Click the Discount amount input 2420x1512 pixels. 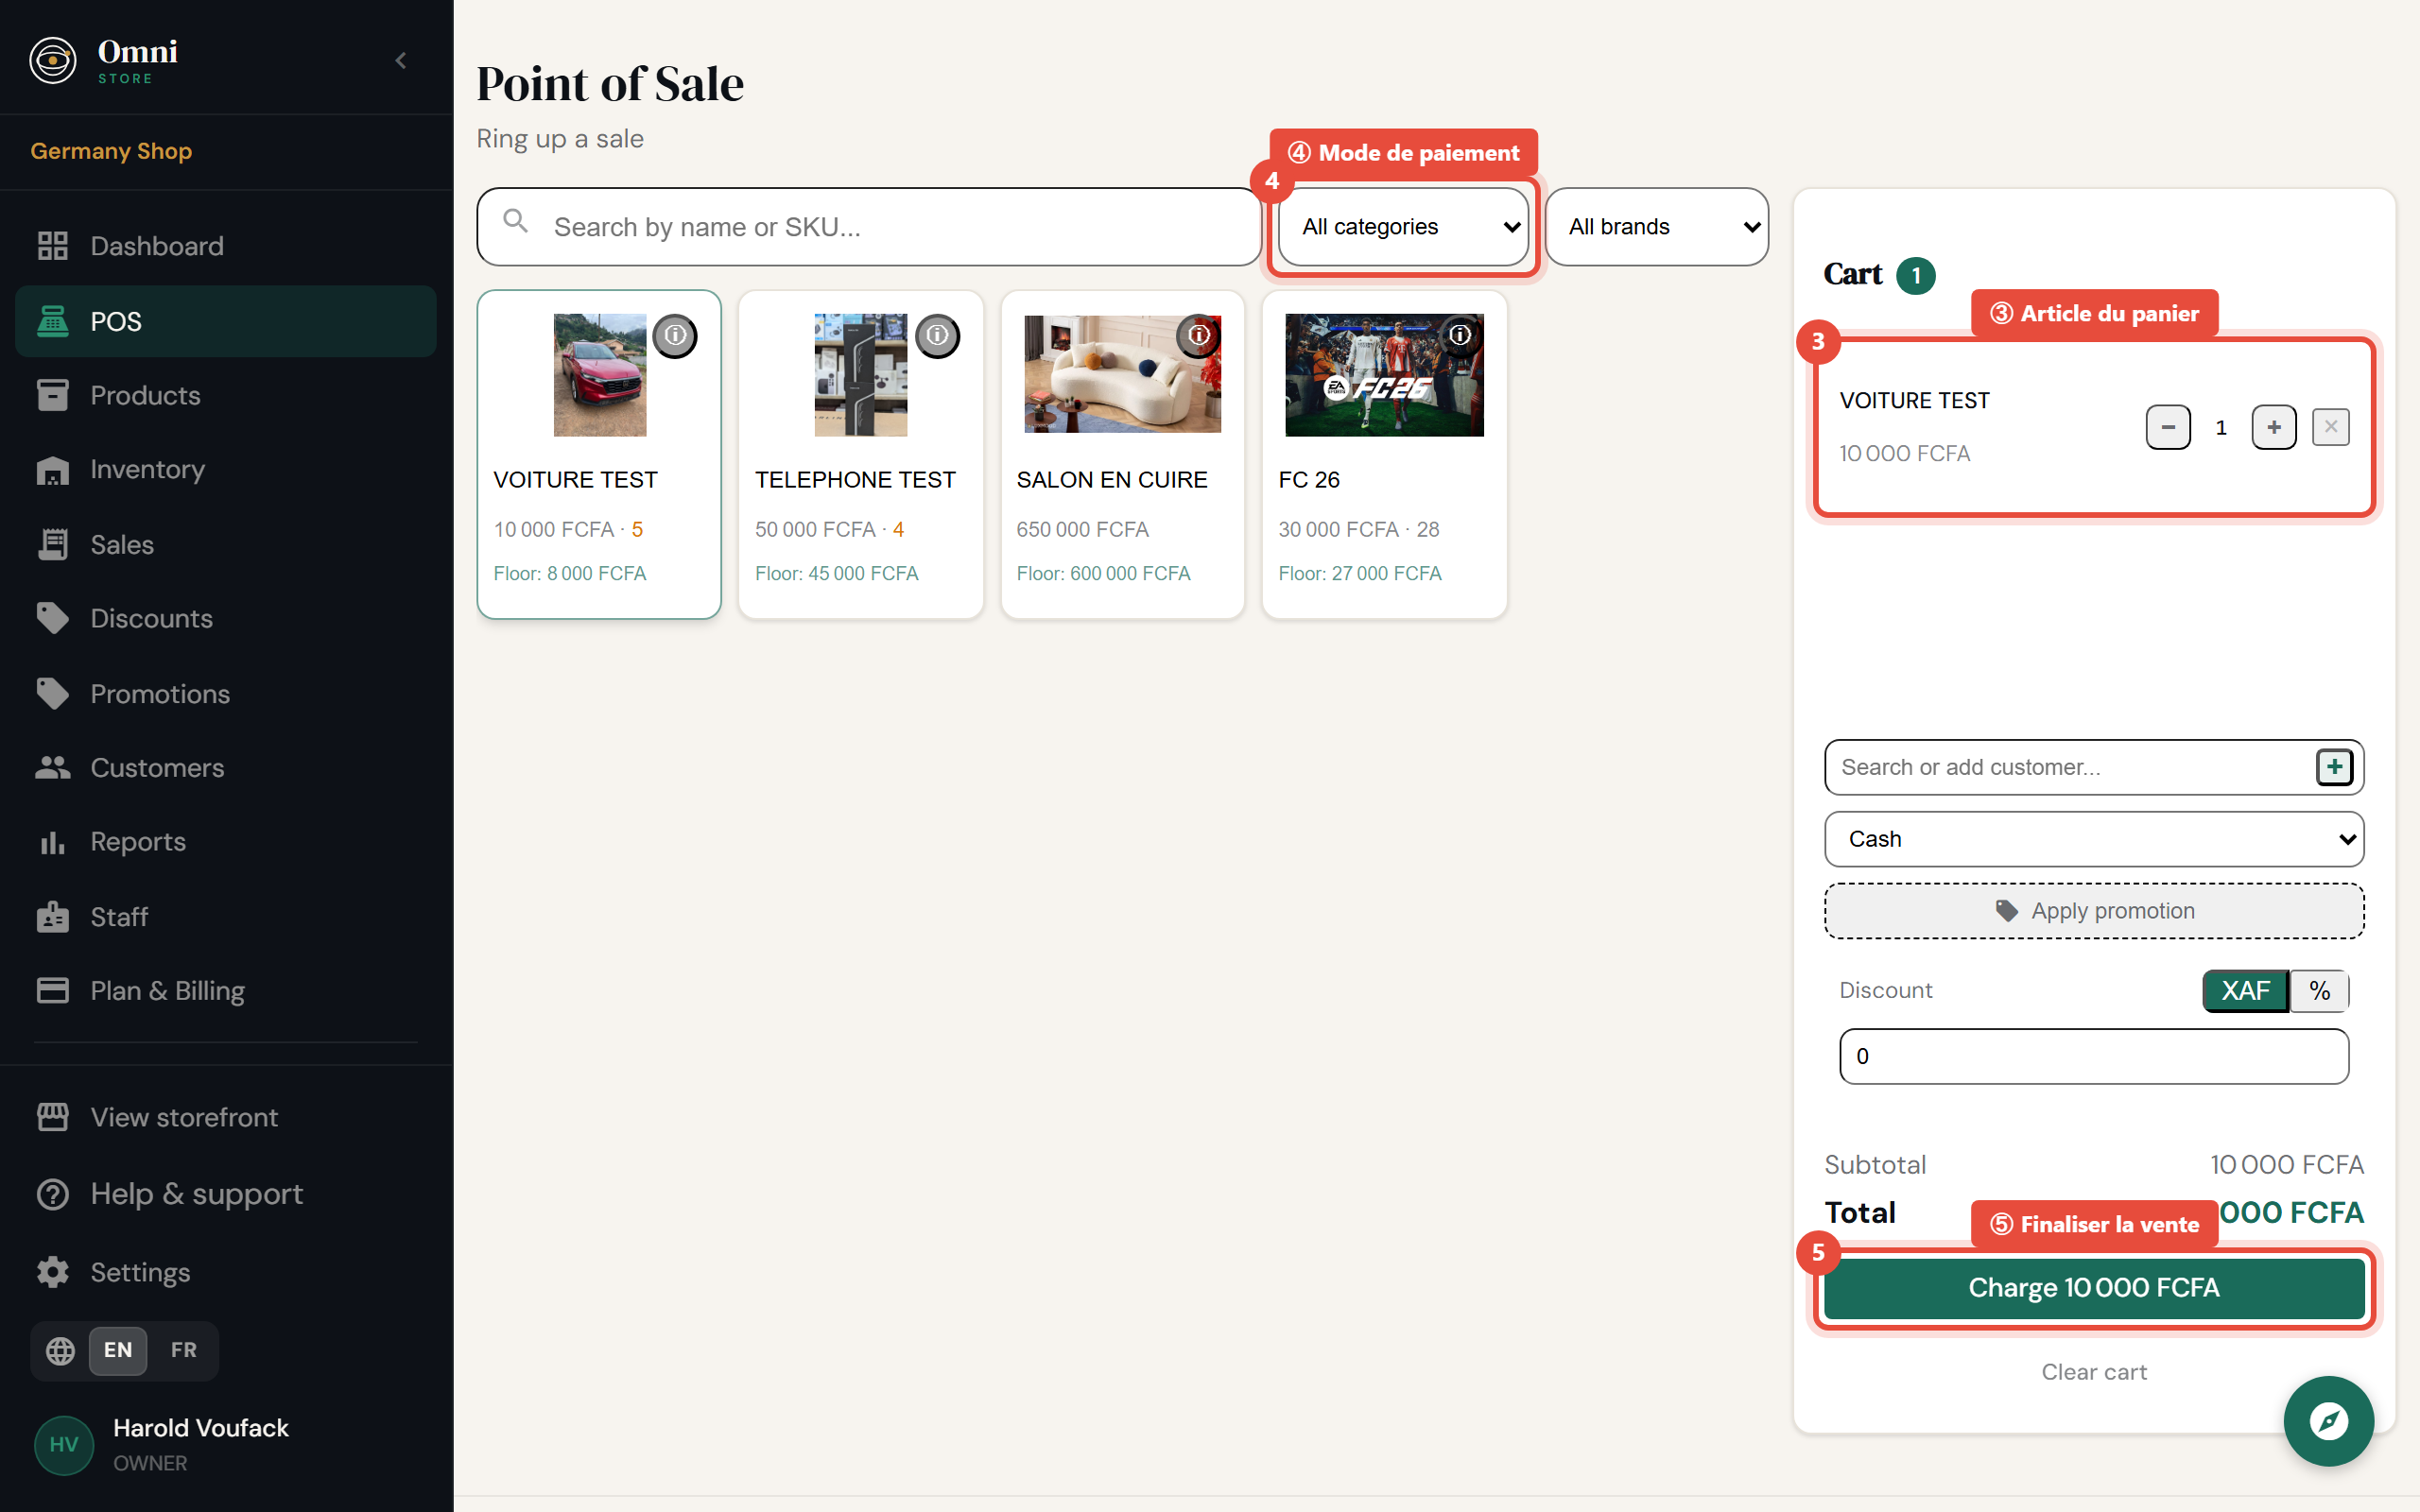(2094, 1056)
